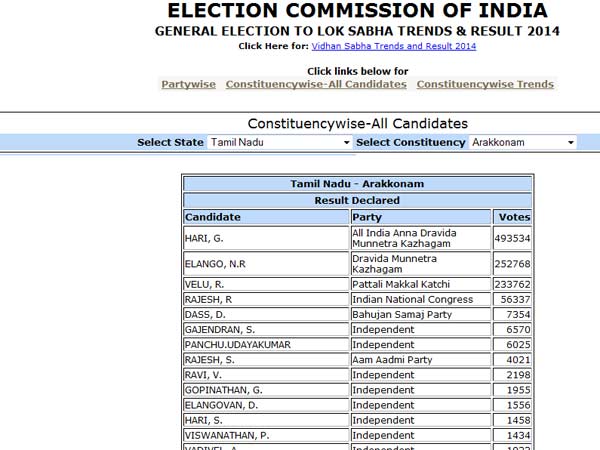
Task: Open Constituencywise Trends link
Action: coord(485,84)
